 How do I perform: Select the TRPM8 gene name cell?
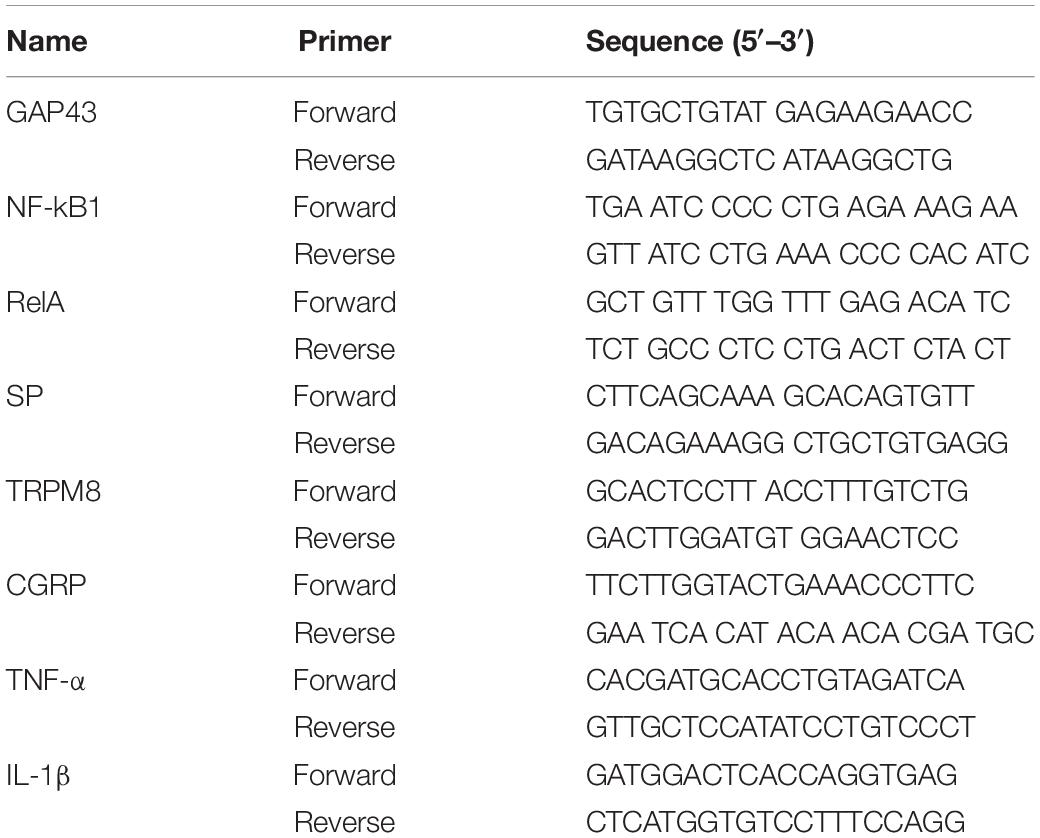point(53,491)
